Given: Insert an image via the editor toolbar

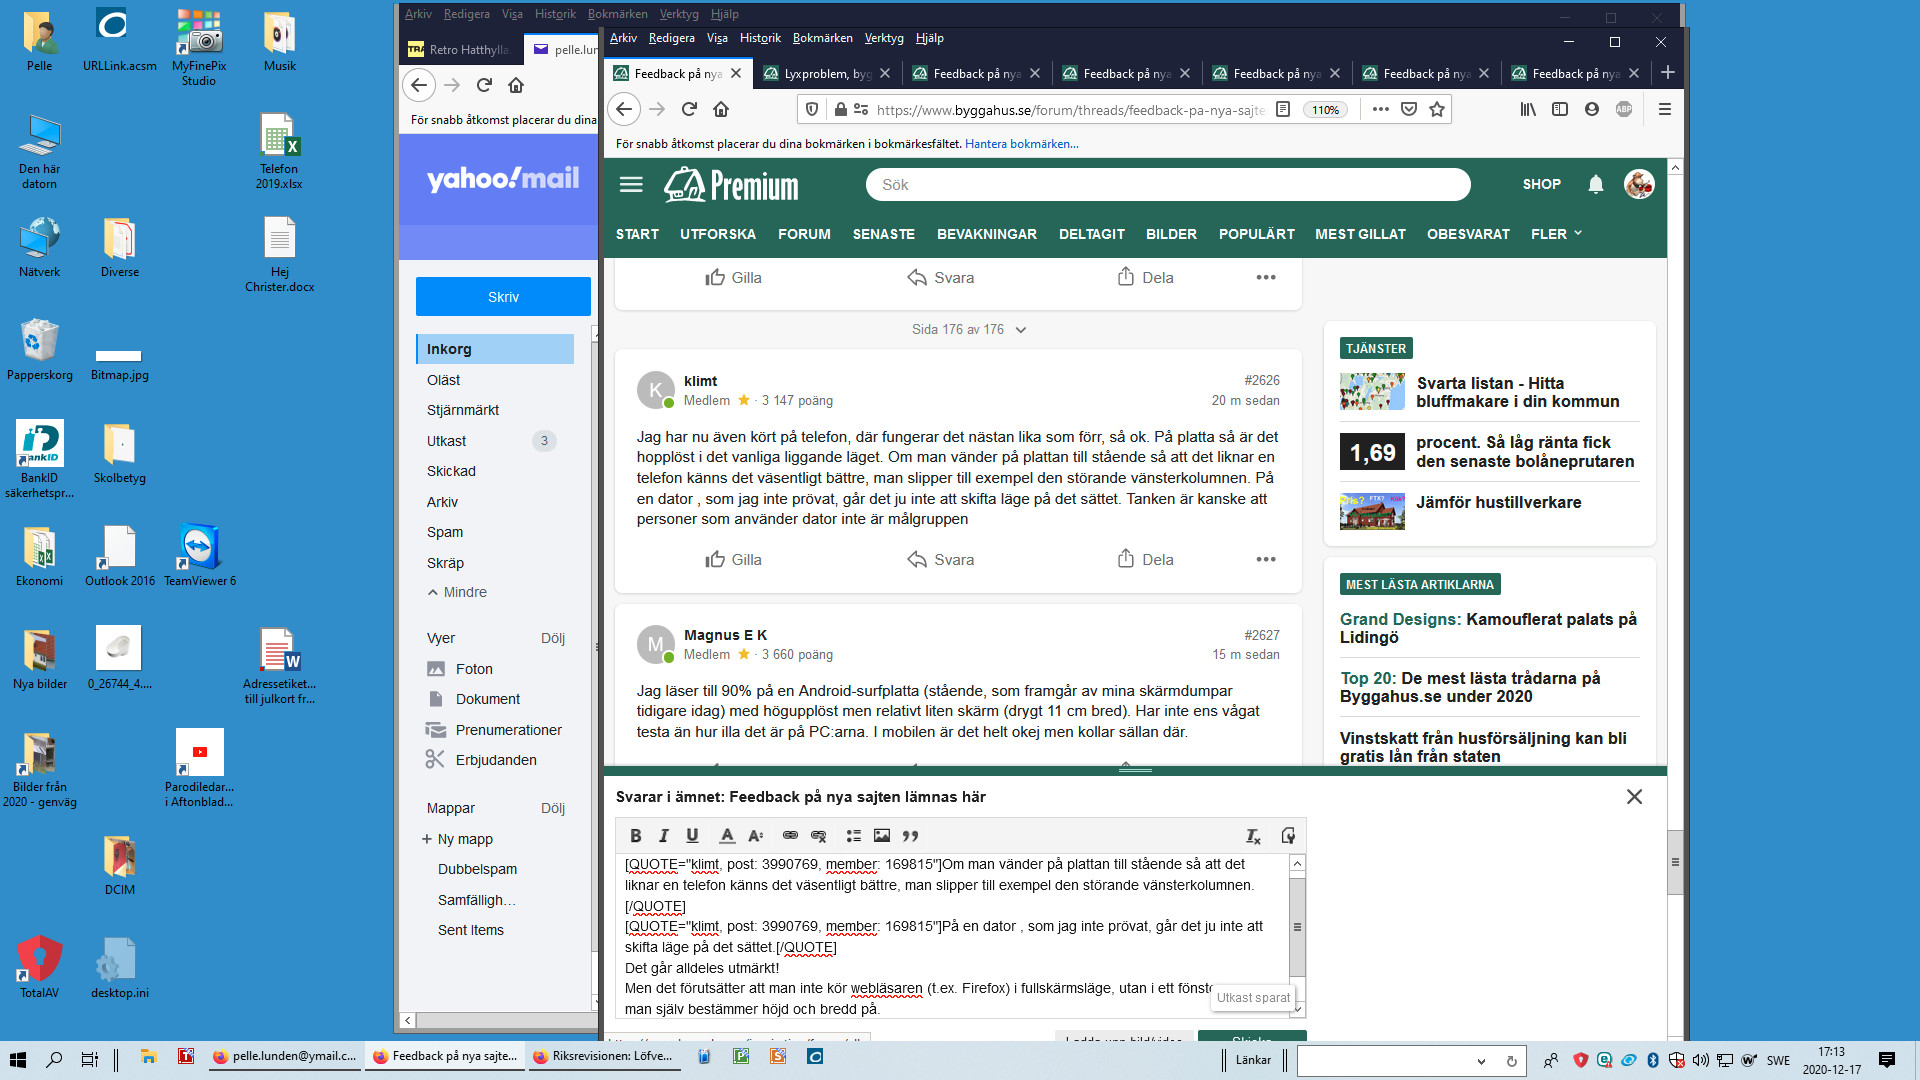Looking at the screenshot, I should [x=881, y=836].
